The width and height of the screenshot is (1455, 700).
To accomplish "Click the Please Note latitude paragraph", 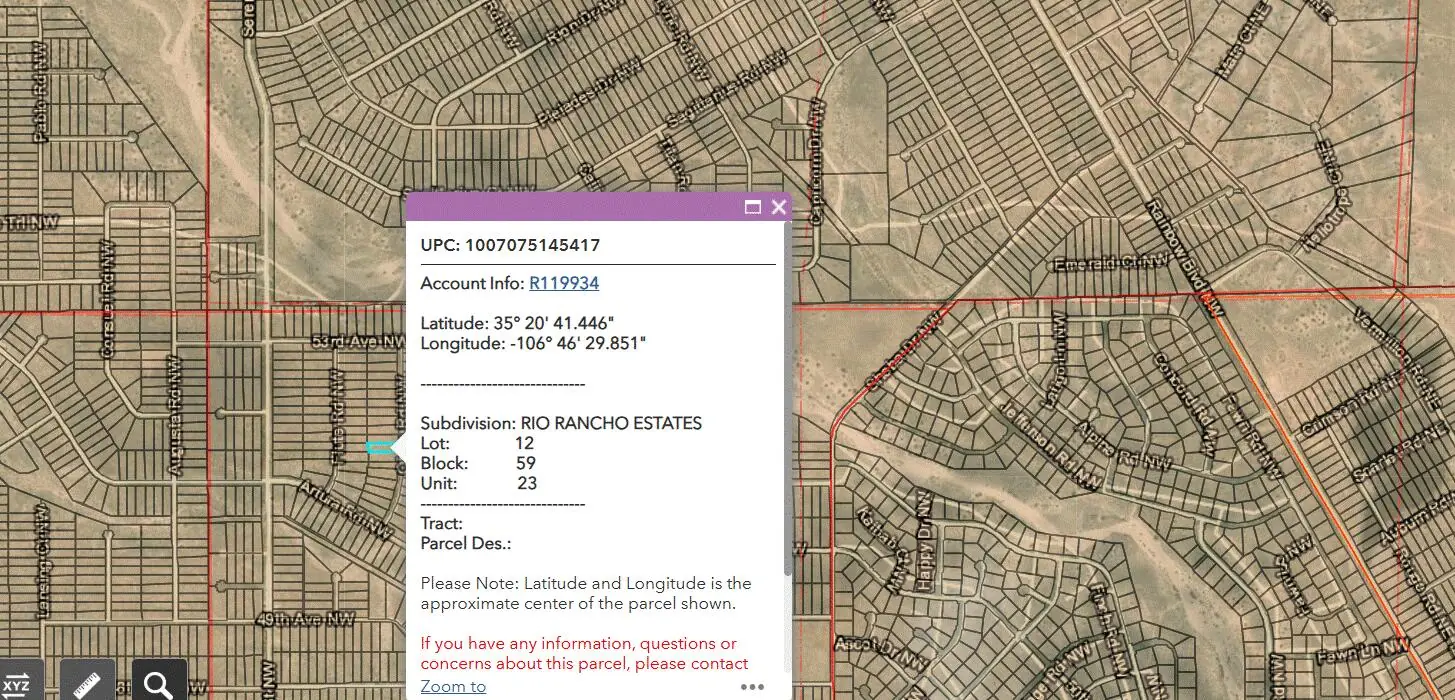I will [586, 593].
